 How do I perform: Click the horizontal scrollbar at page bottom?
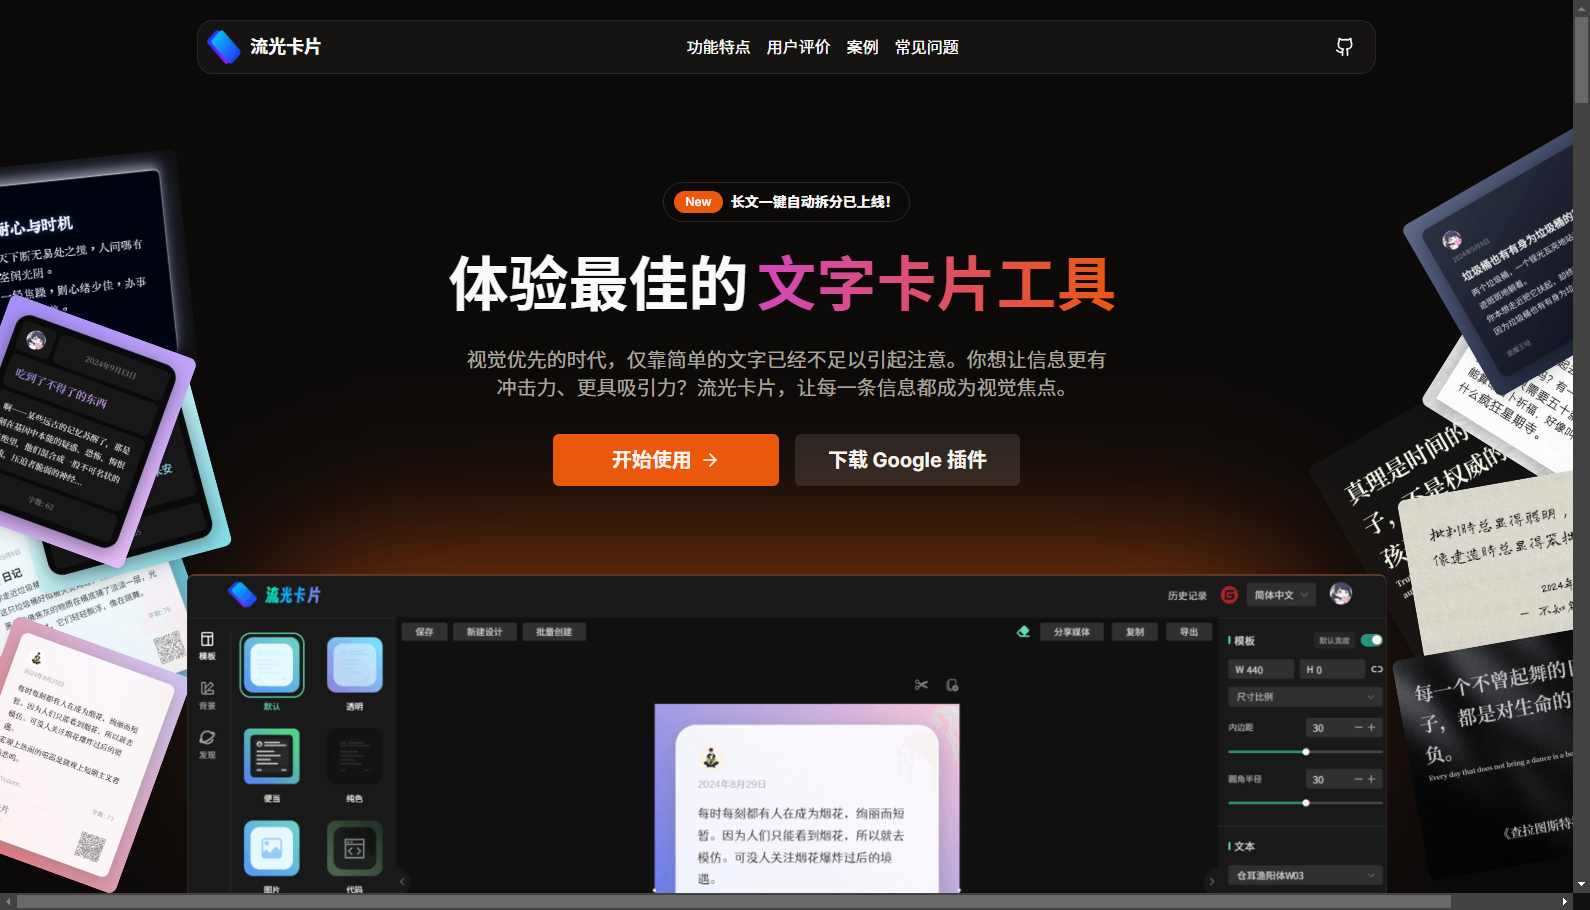click(x=734, y=902)
